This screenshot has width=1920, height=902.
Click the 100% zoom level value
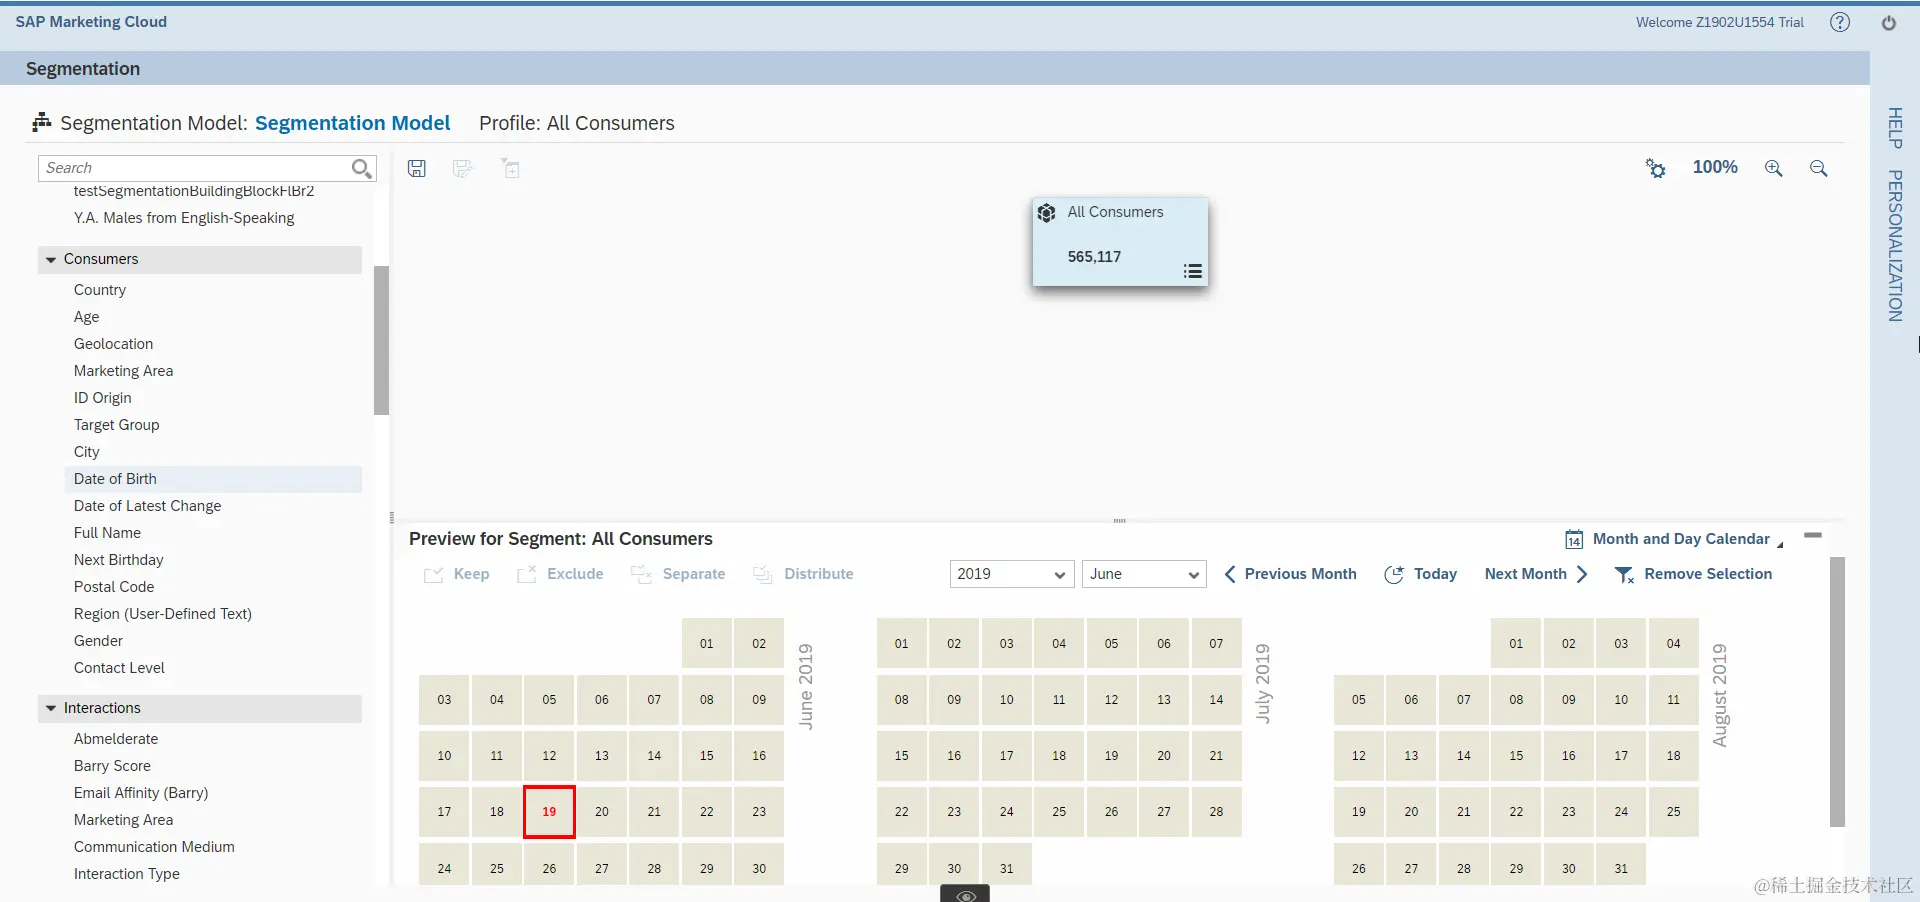tap(1715, 167)
